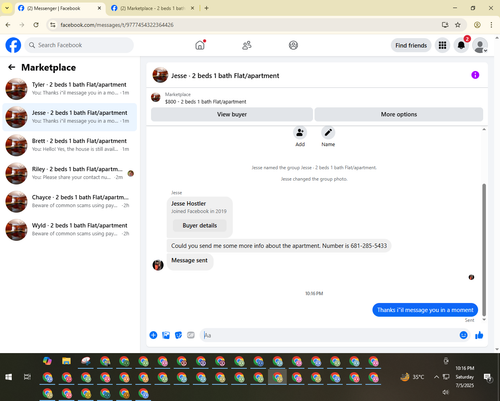Open Riley conversation
500x401 pixels.
tap(70, 173)
